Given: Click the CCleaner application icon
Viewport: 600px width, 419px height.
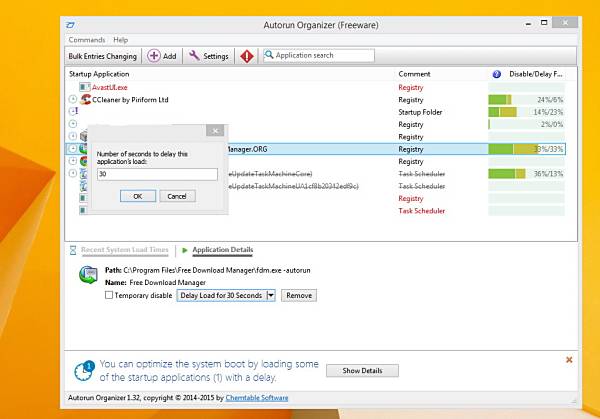Looking at the screenshot, I should click(85, 99).
